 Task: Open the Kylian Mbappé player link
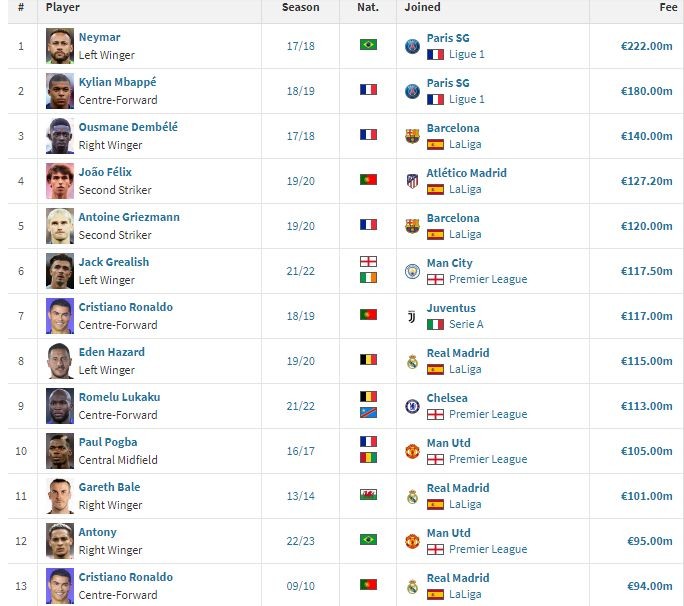coord(117,82)
